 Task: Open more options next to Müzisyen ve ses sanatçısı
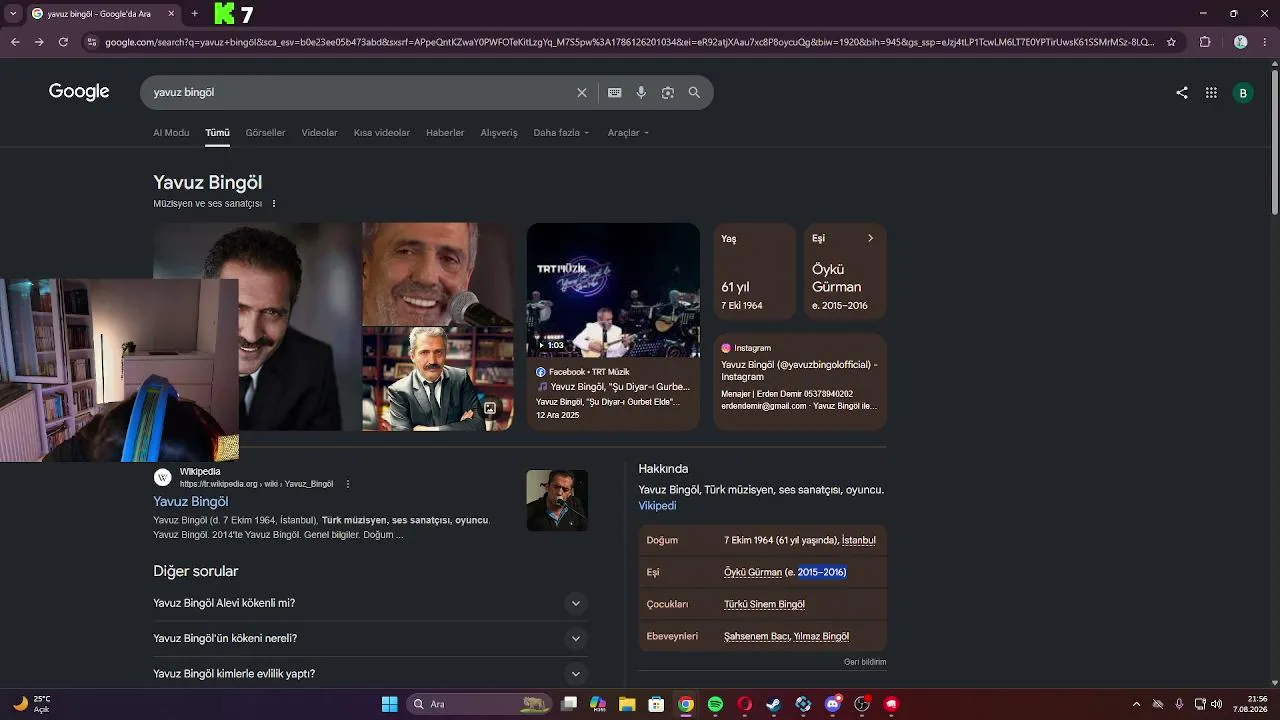(x=274, y=204)
